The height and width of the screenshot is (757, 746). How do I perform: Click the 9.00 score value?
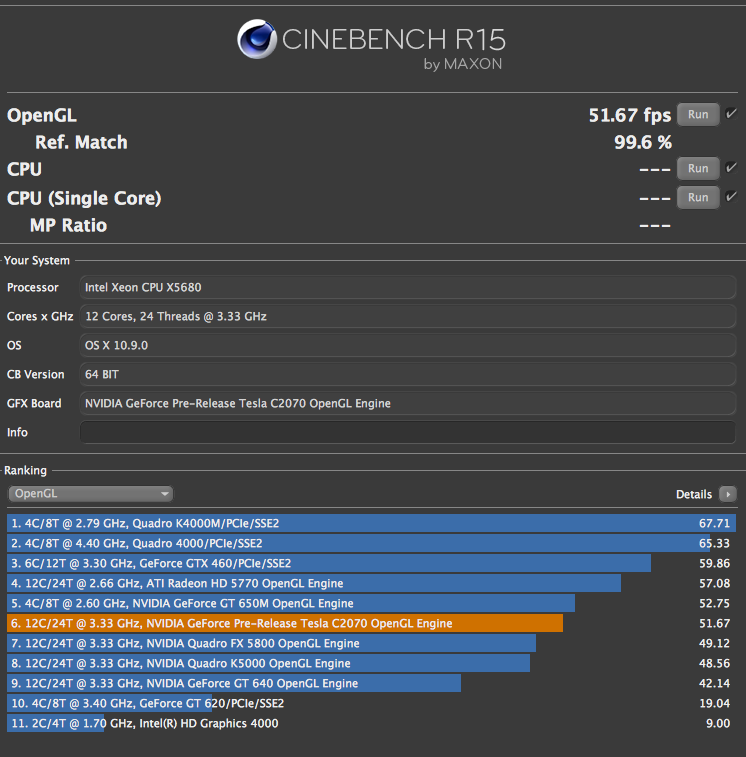(x=718, y=723)
